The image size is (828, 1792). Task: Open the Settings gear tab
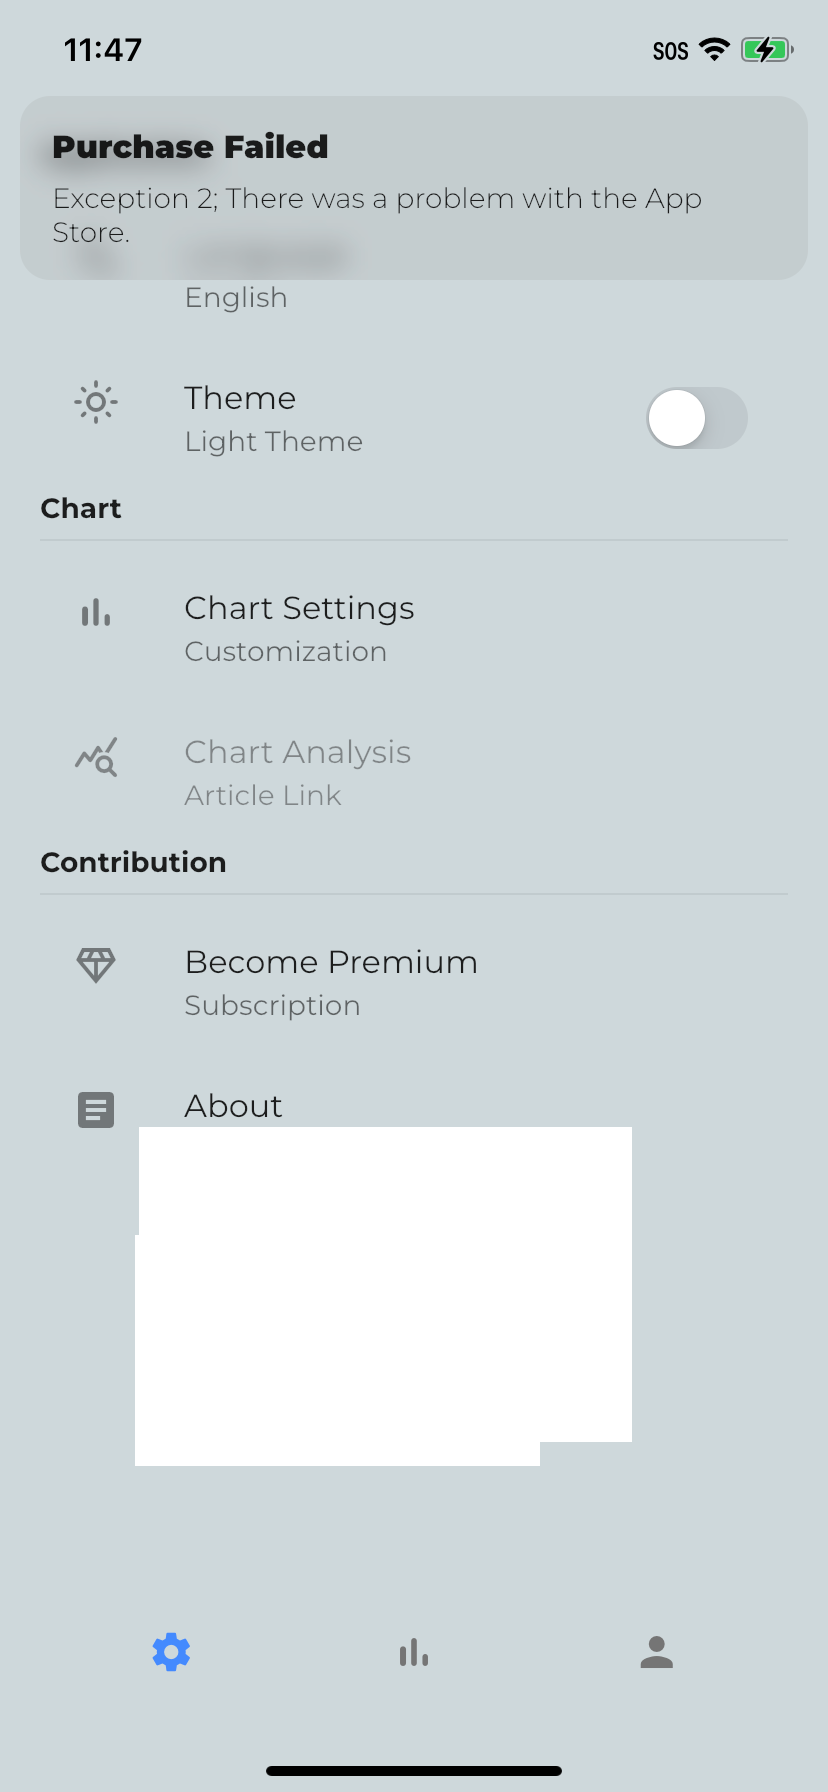tap(171, 1652)
